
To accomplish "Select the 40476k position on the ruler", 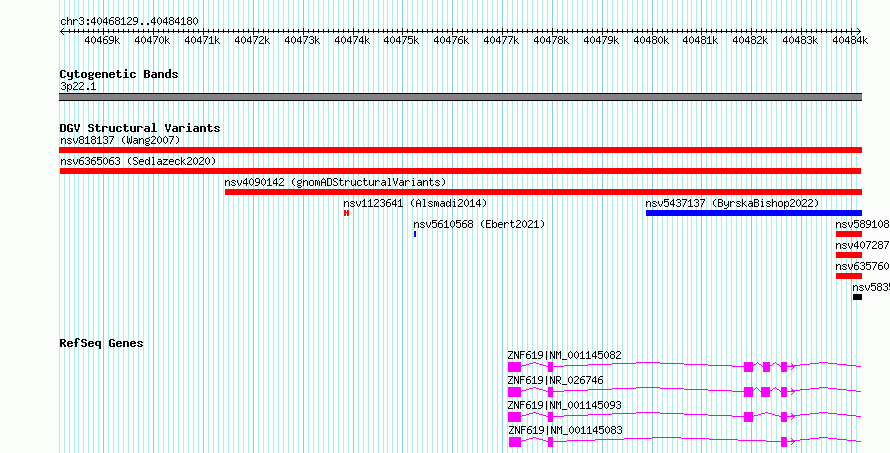I will [x=451, y=40].
